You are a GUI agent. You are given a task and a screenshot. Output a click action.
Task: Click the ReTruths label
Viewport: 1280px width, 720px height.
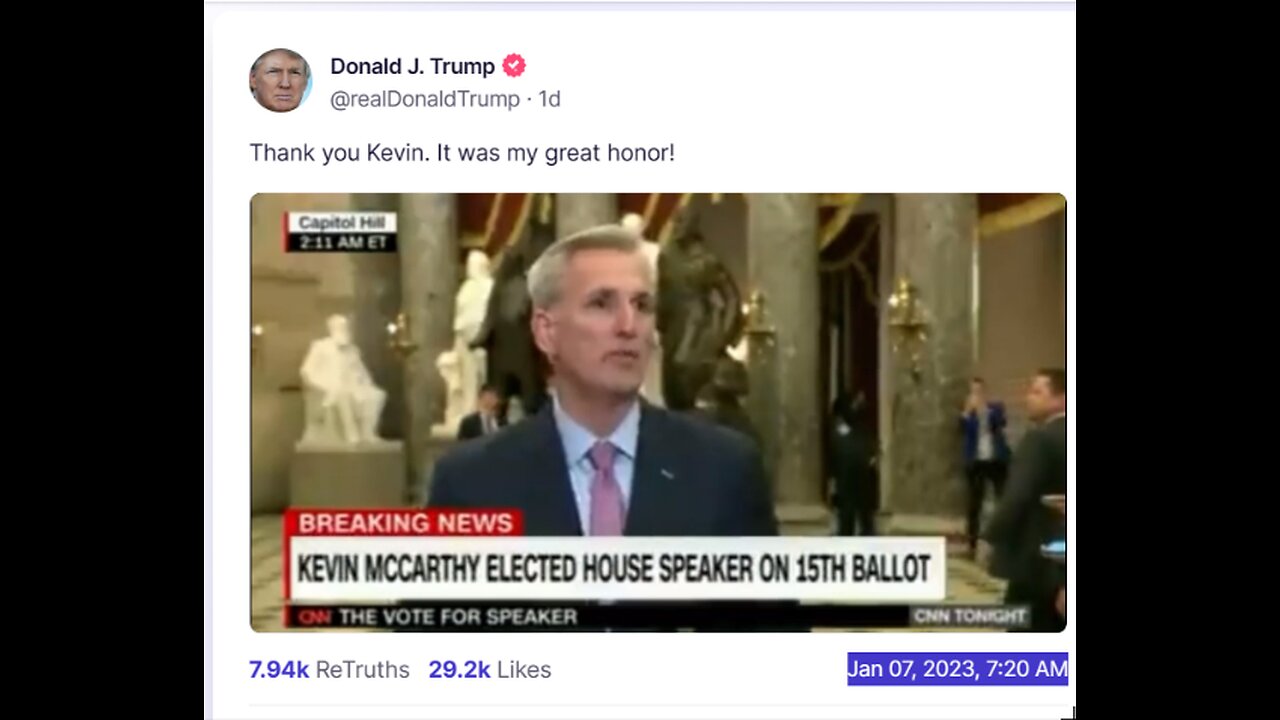pyautogui.click(x=362, y=670)
